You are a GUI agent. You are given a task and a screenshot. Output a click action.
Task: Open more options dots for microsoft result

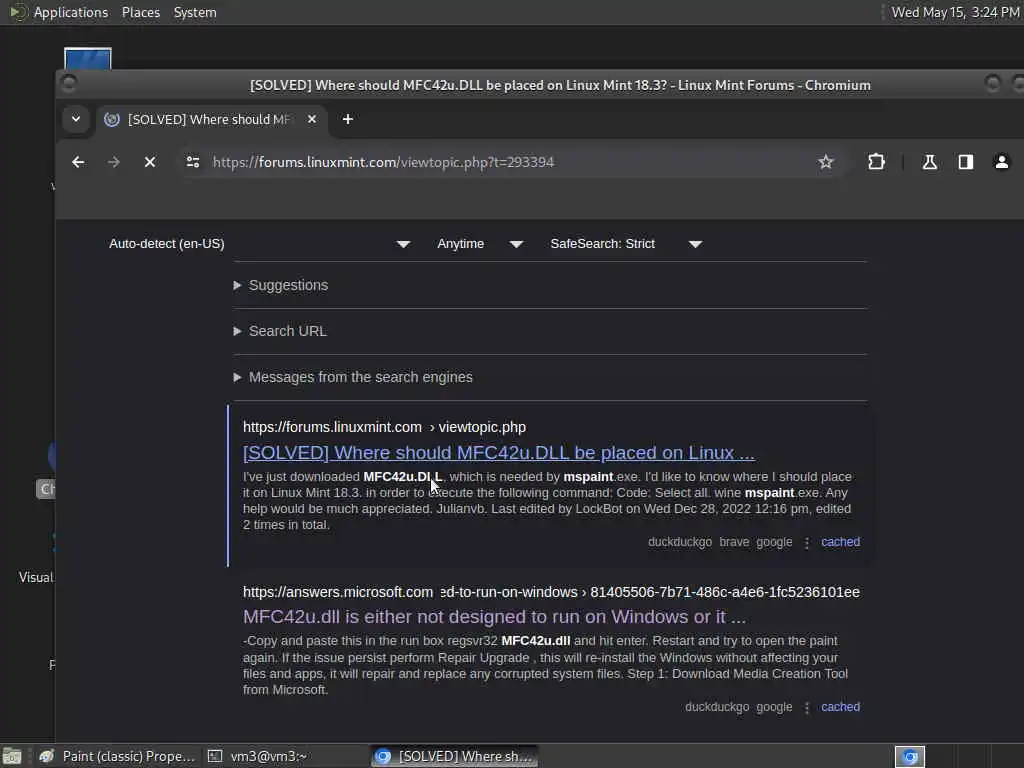point(807,707)
